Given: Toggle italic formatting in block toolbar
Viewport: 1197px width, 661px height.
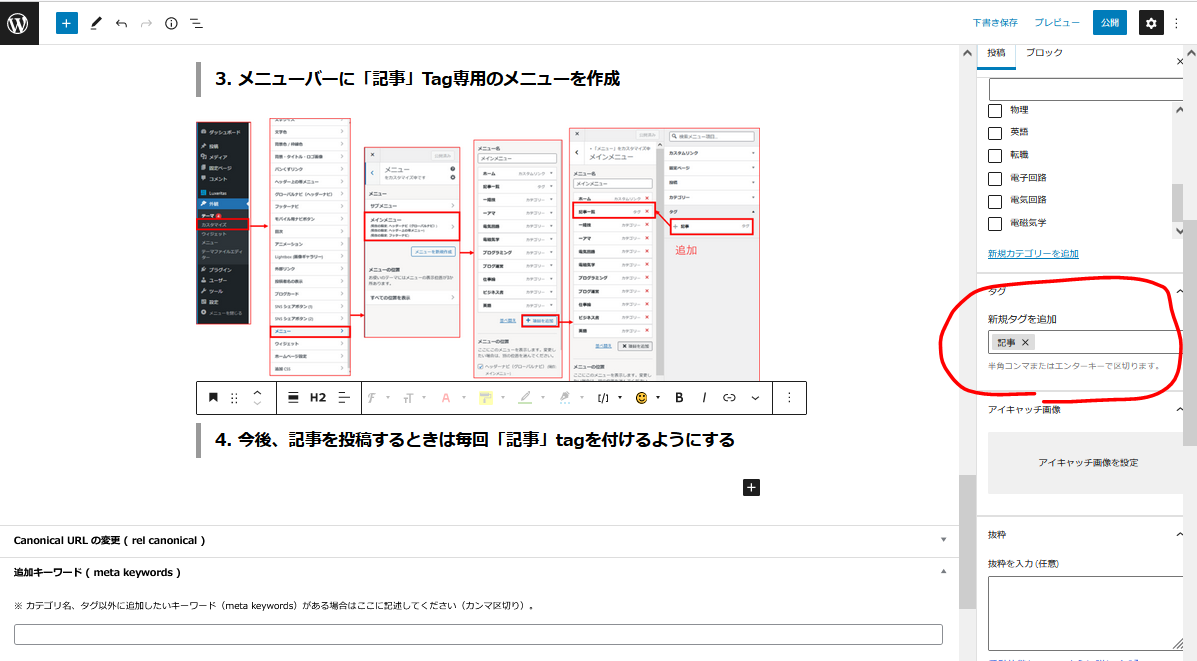Looking at the screenshot, I should click(704, 397).
